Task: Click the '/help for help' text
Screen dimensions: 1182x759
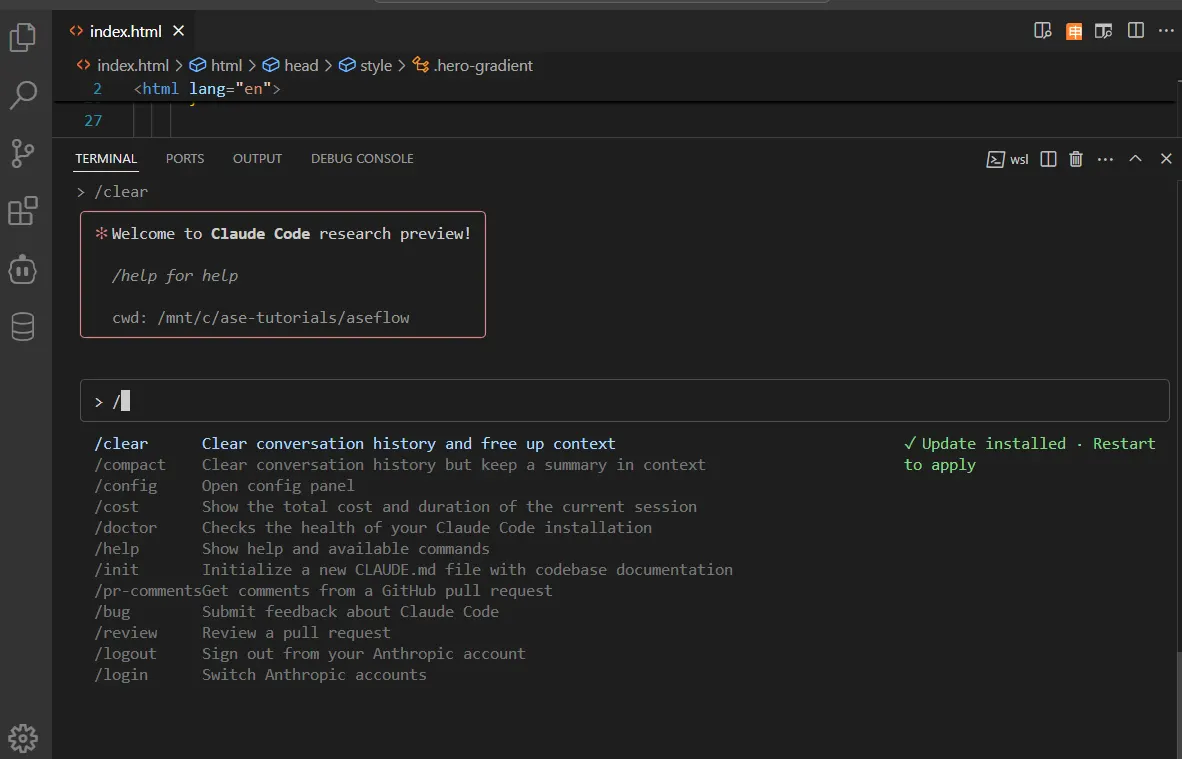Action: (x=175, y=276)
